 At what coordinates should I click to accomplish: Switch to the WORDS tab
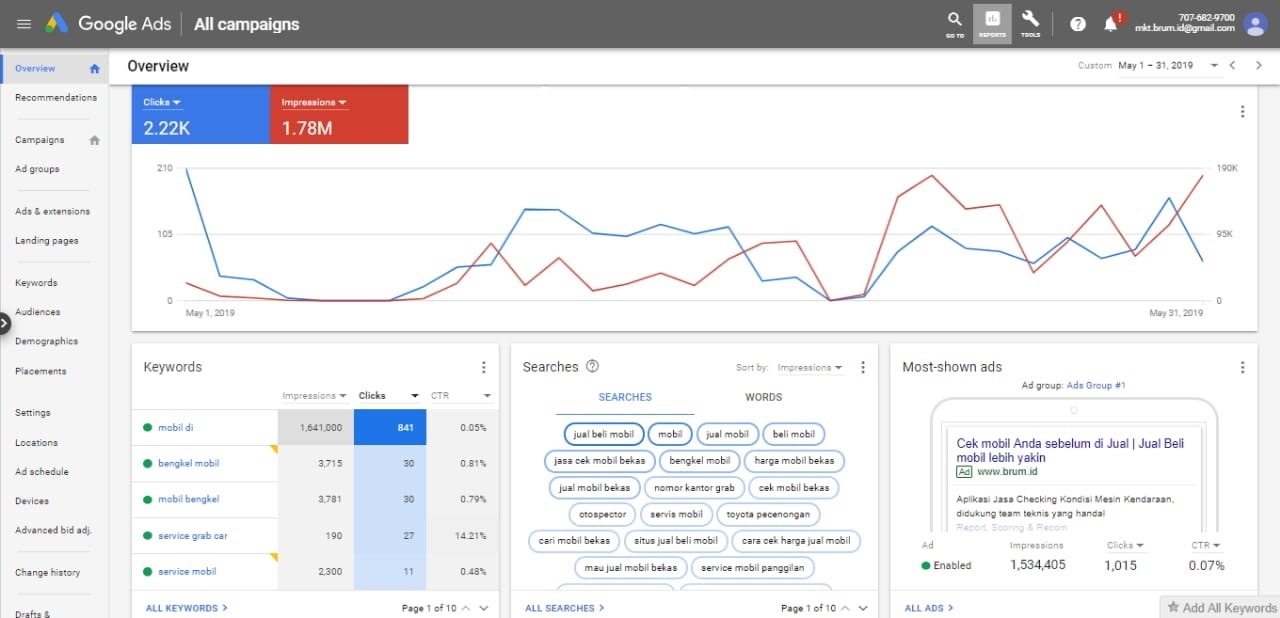pos(763,397)
